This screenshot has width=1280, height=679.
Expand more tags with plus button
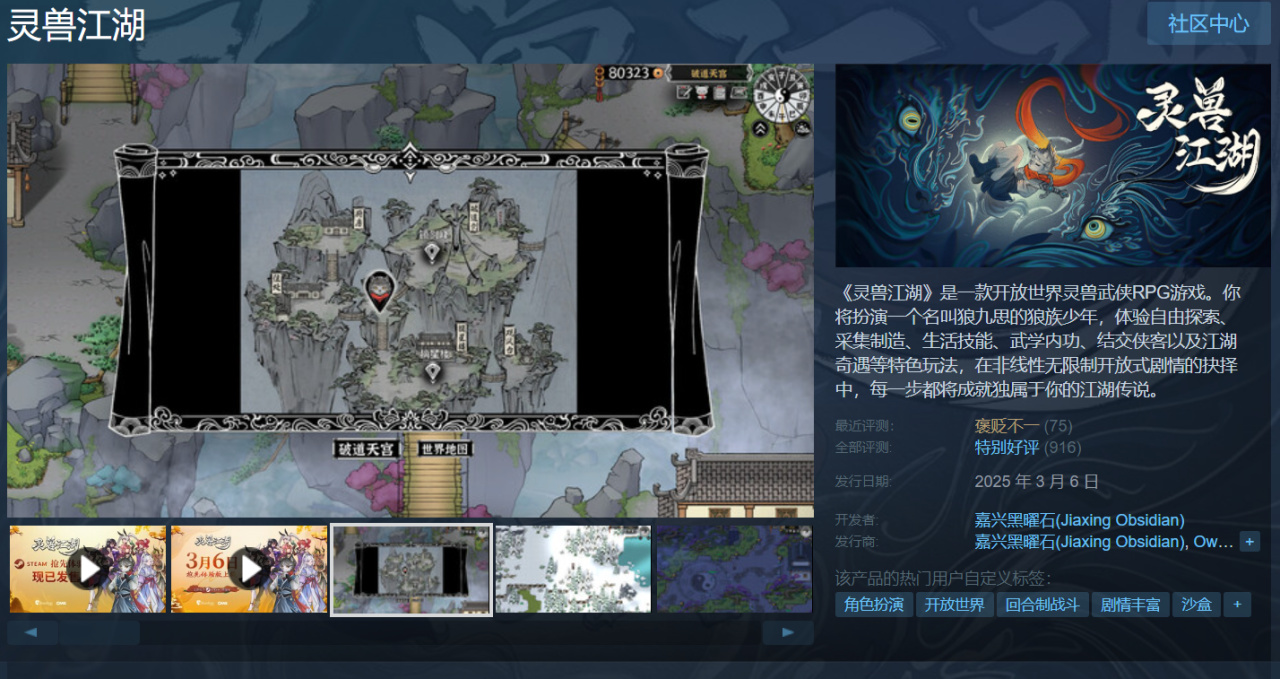[x=1237, y=604]
